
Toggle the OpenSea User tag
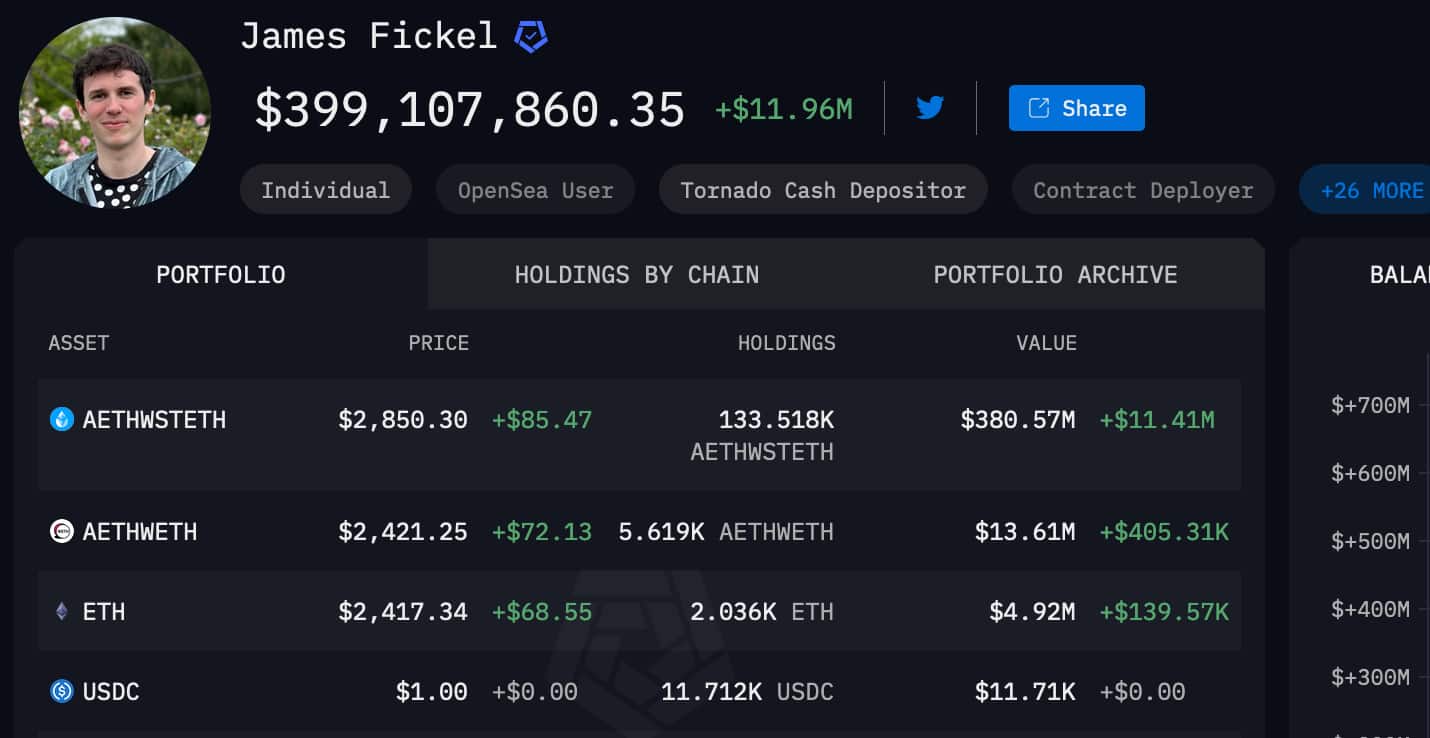pyautogui.click(x=535, y=188)
